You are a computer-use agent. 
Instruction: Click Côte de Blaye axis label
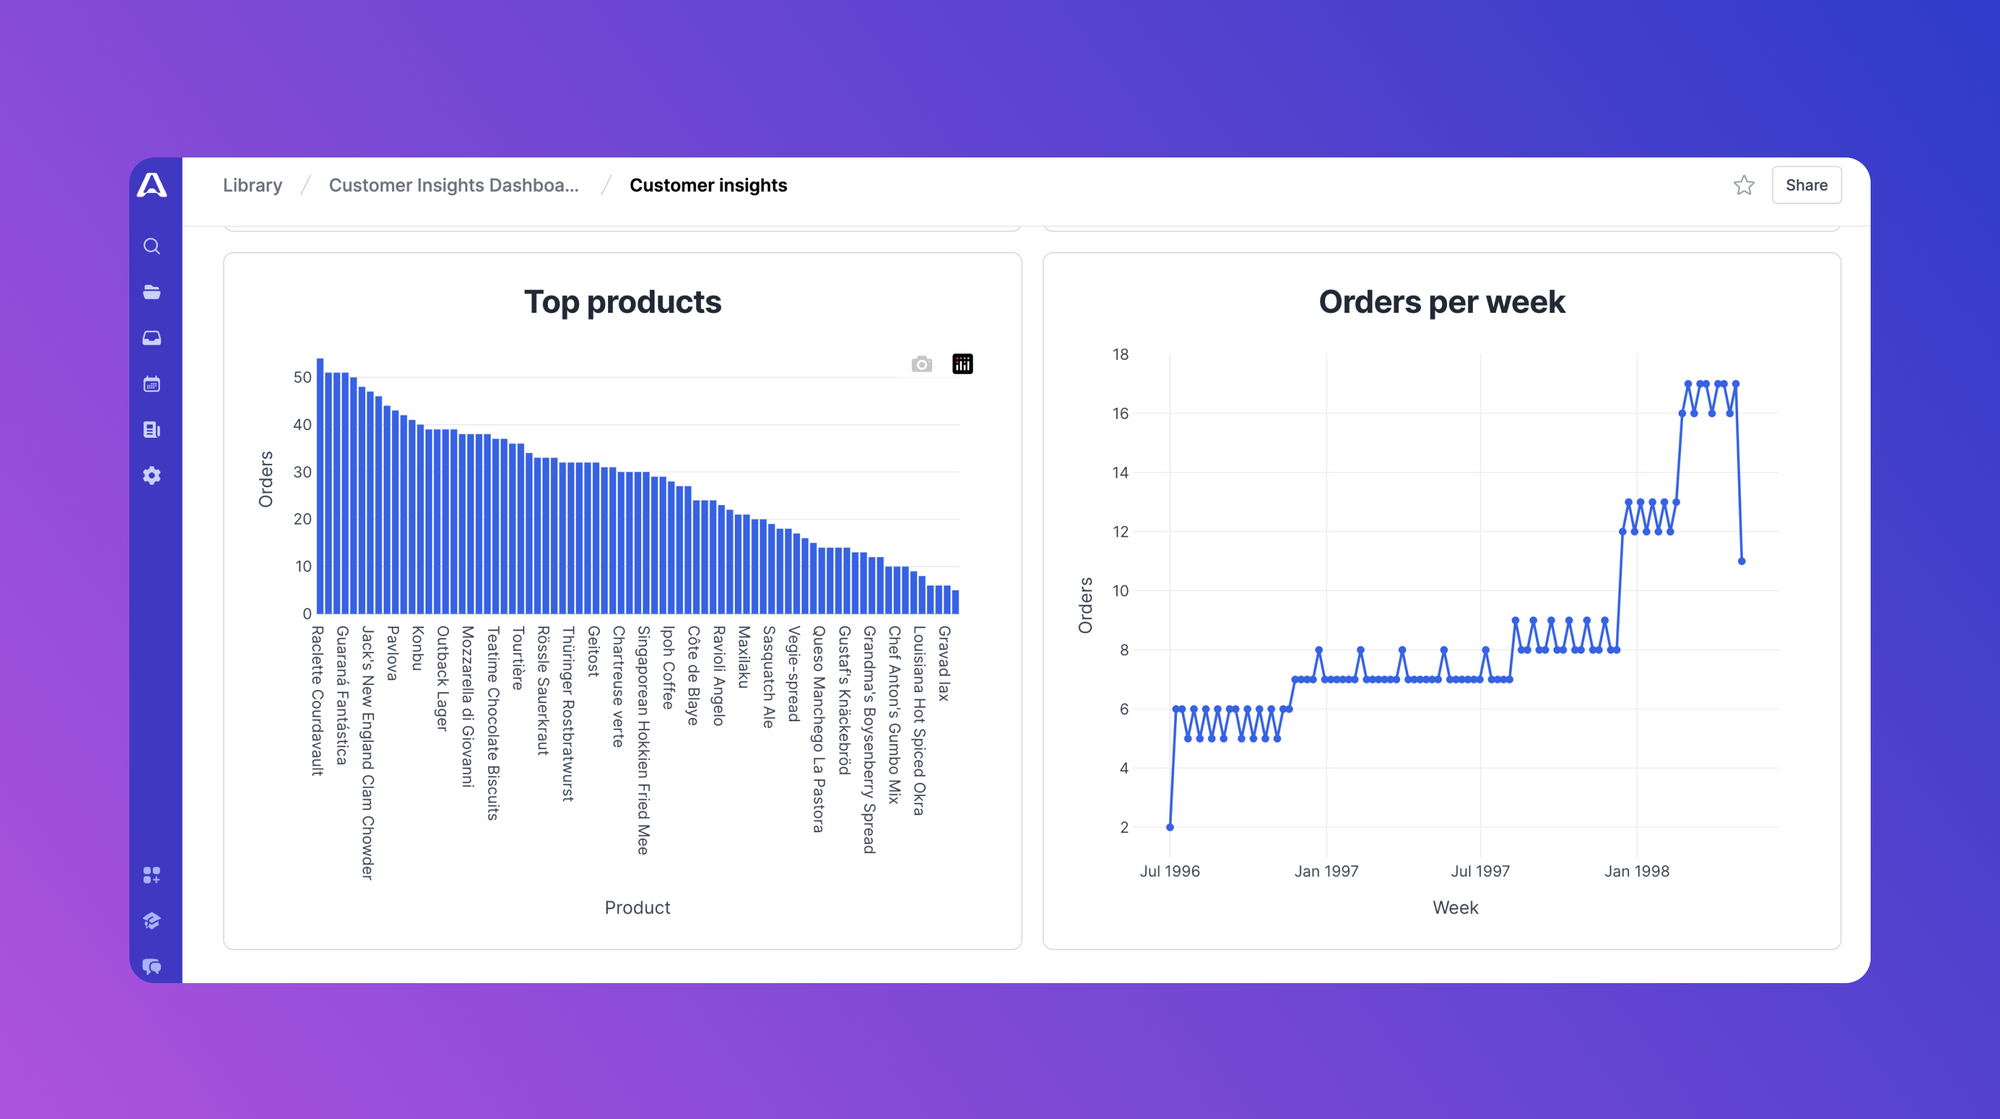pyautogui.click(x=693, y=676)
